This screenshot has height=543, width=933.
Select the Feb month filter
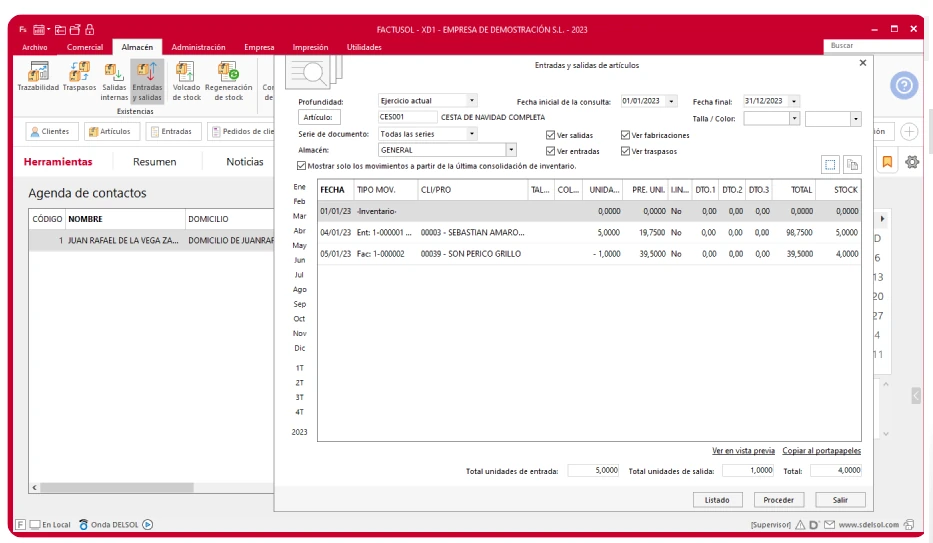tap(299, 201)
